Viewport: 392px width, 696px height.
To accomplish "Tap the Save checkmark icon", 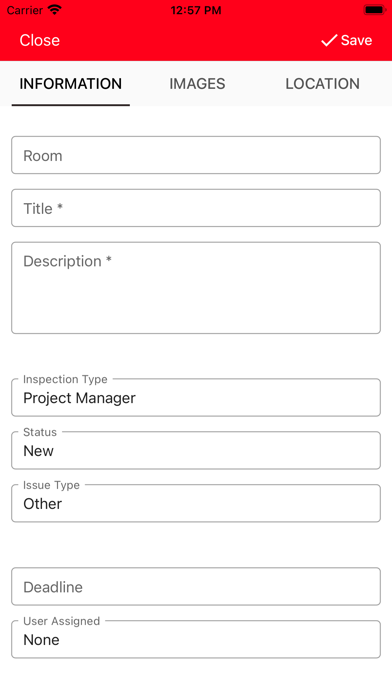I will point(329,40).
